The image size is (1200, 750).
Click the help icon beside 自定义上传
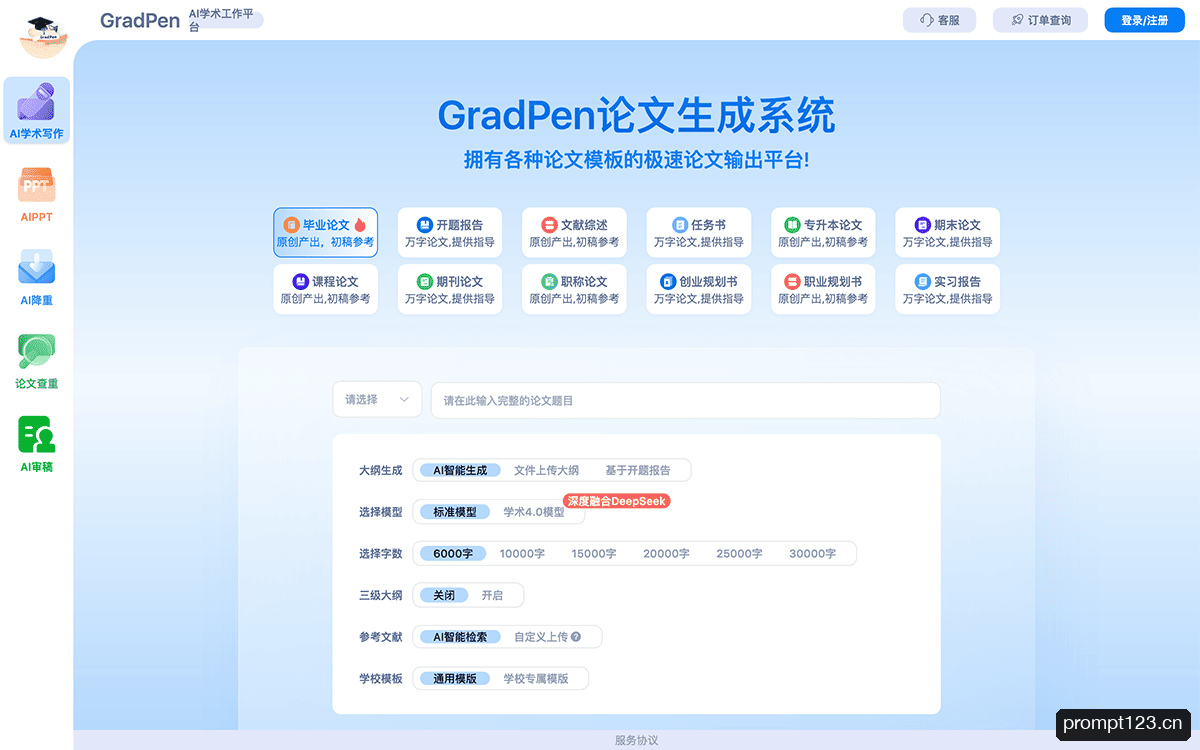point(576,636)
